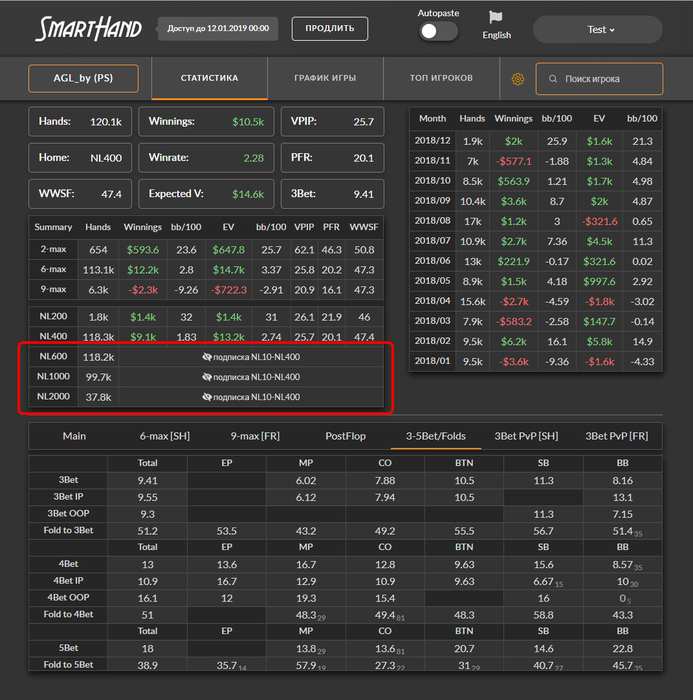
Task: Click the English language label
Action: (x=497, y=35)
